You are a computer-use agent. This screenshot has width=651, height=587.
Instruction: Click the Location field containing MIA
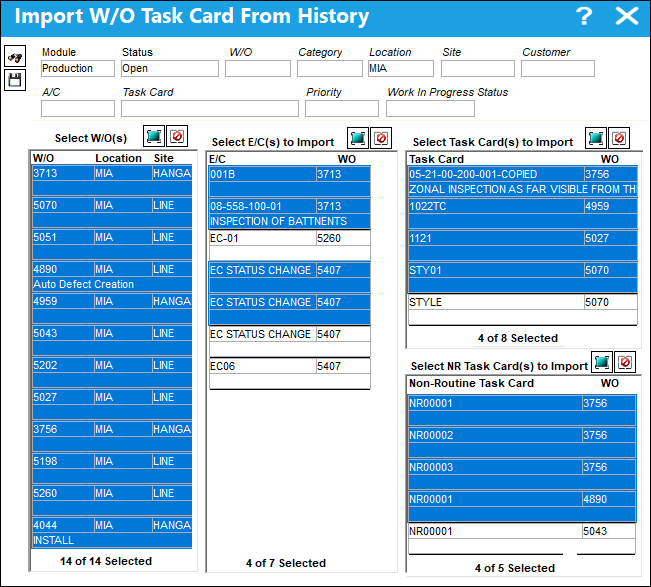(401, 68)
